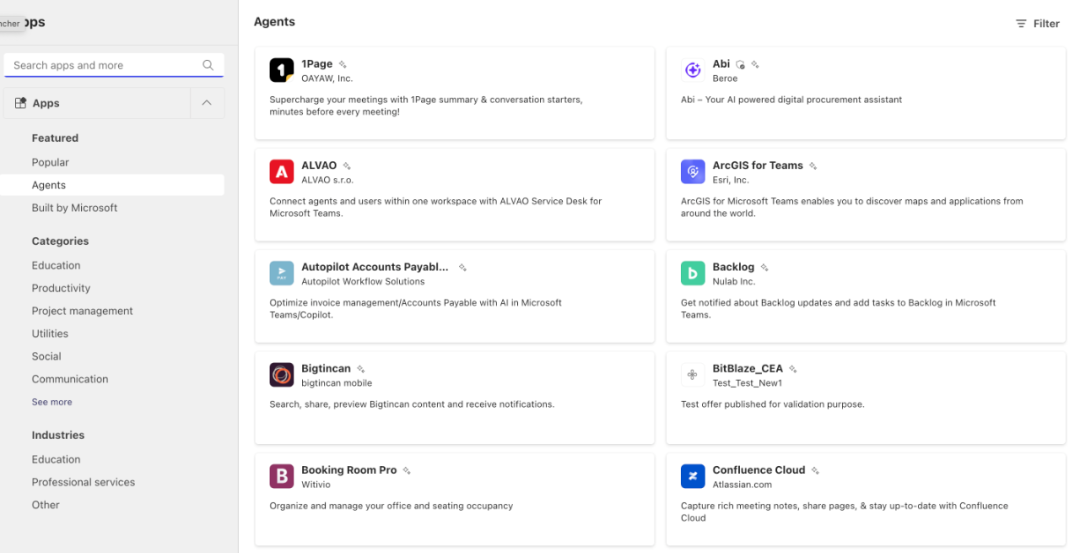Click publisher text "ALVAO s.r.o."
The height and width of the screenshot is (553, 1080).
(x=327, y=180)
